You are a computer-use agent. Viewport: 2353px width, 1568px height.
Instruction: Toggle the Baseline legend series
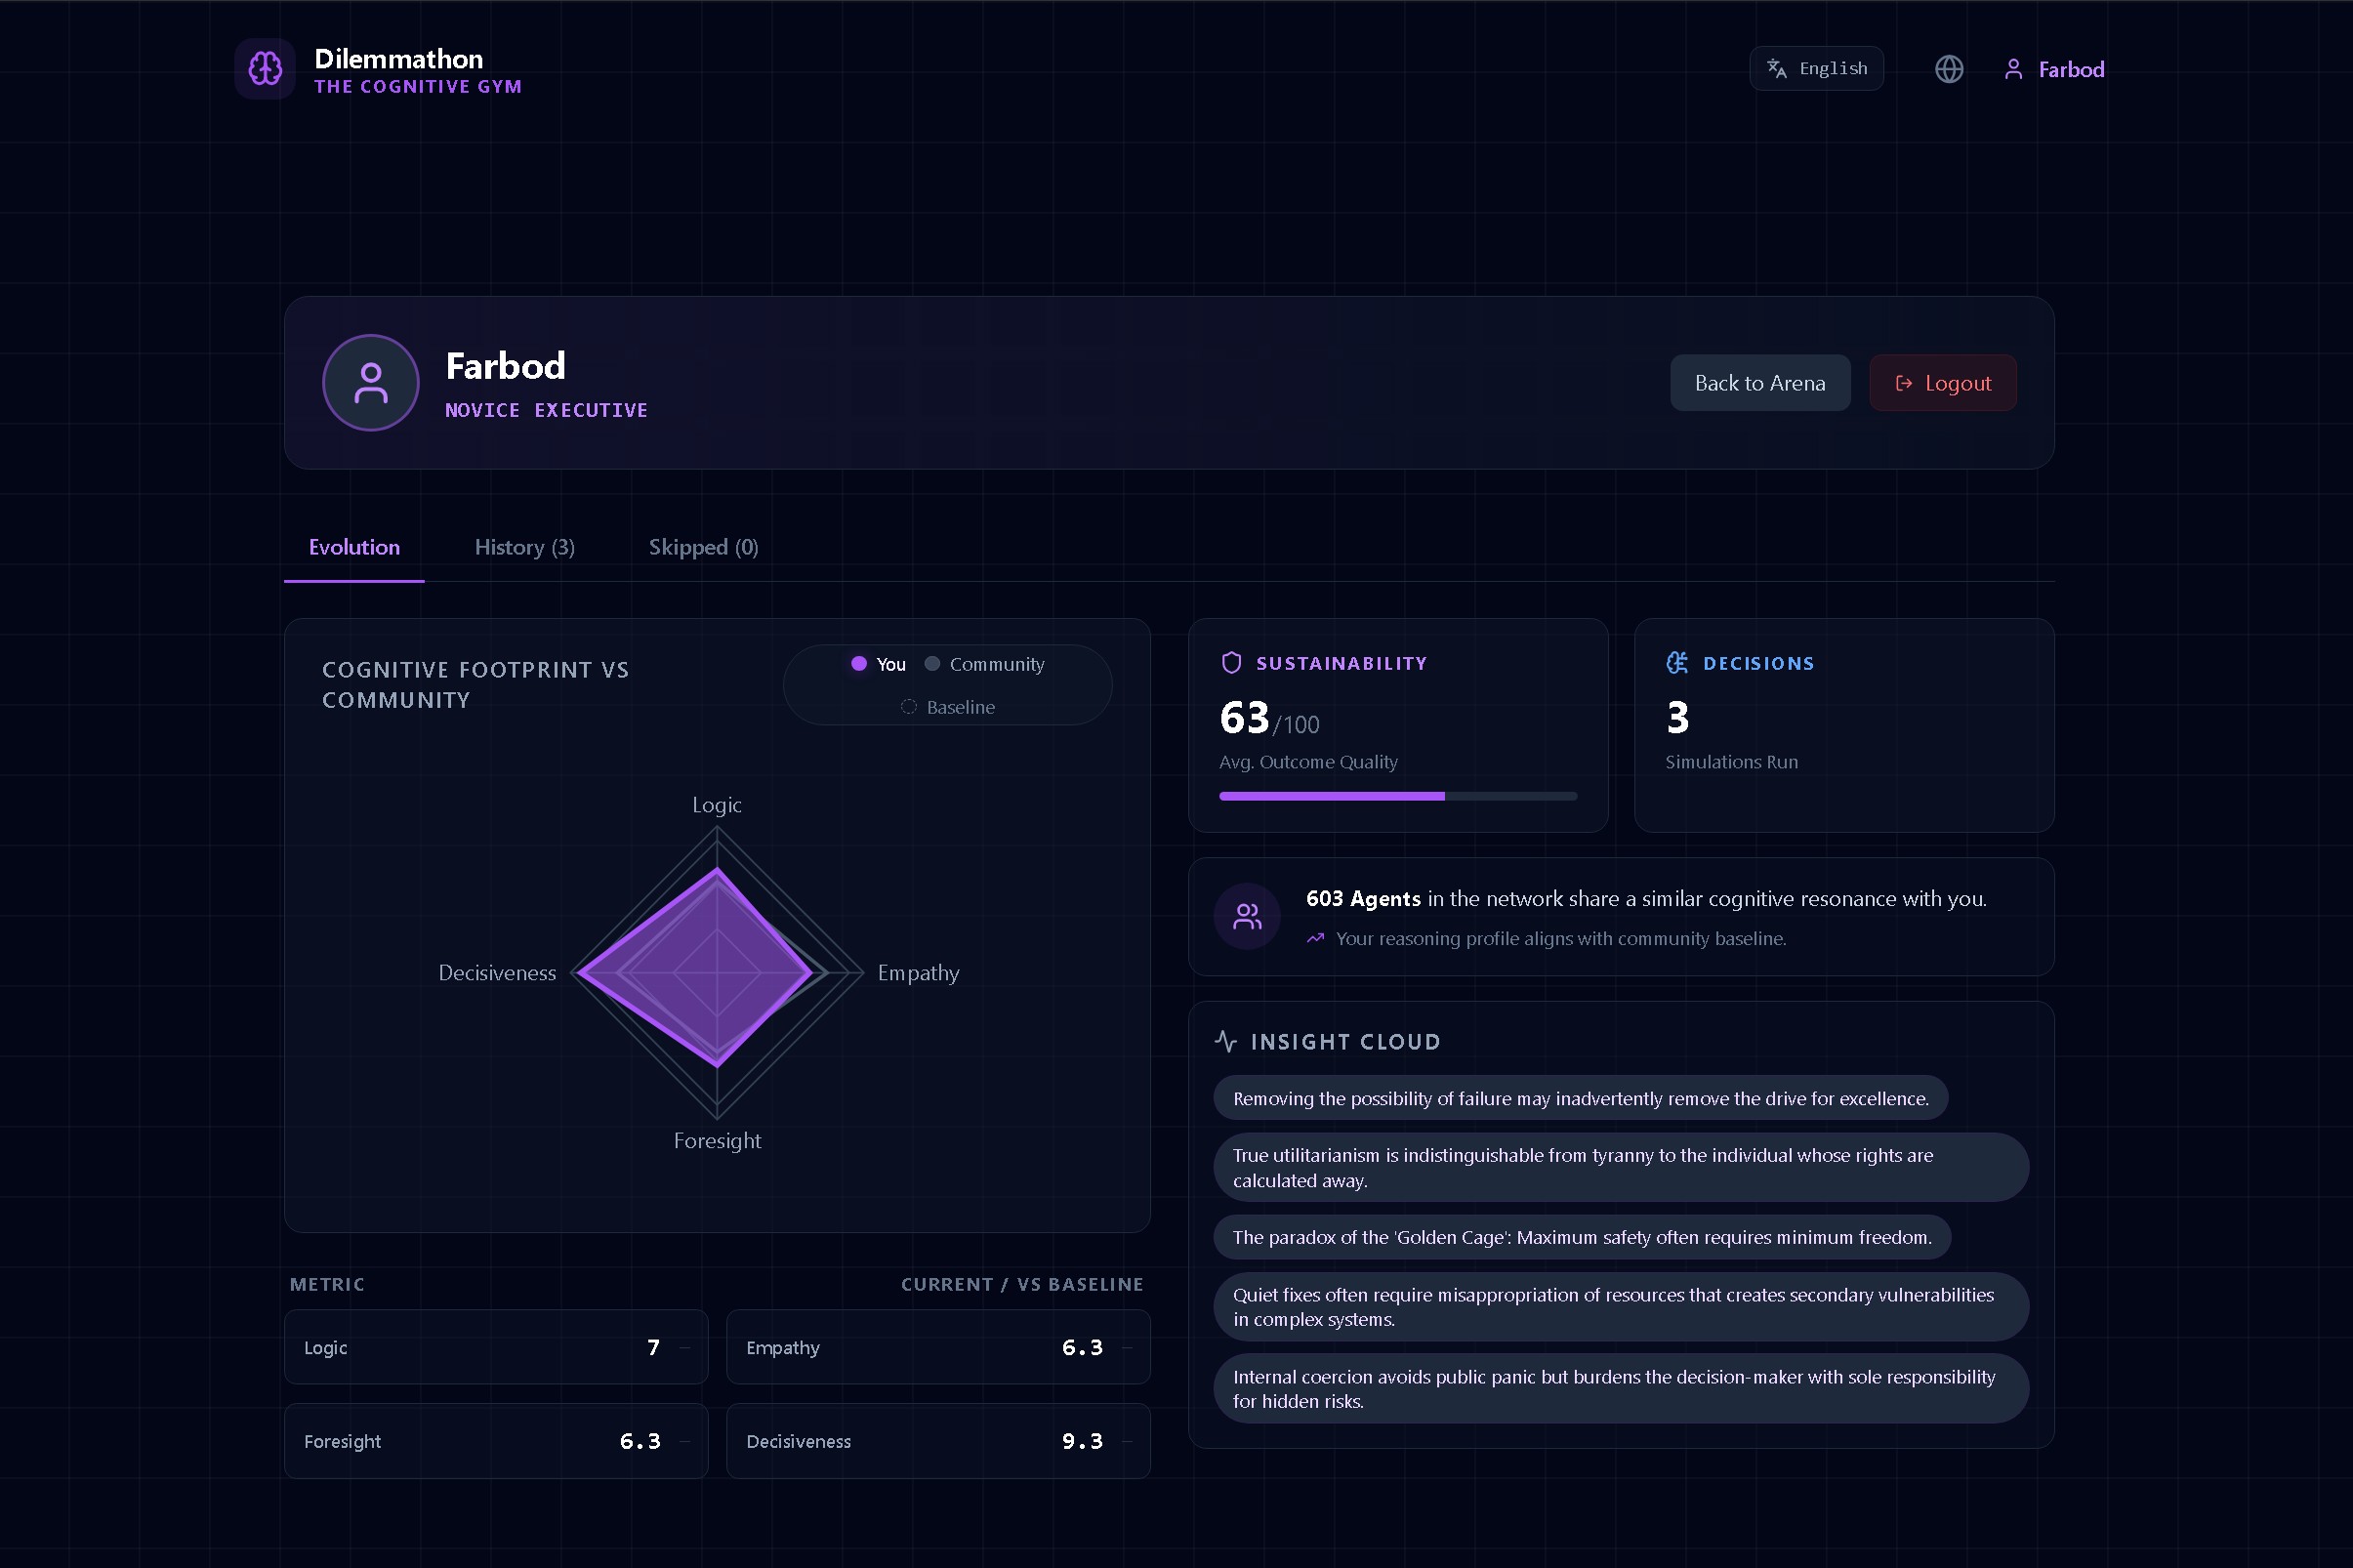click(x=948, y=707)
